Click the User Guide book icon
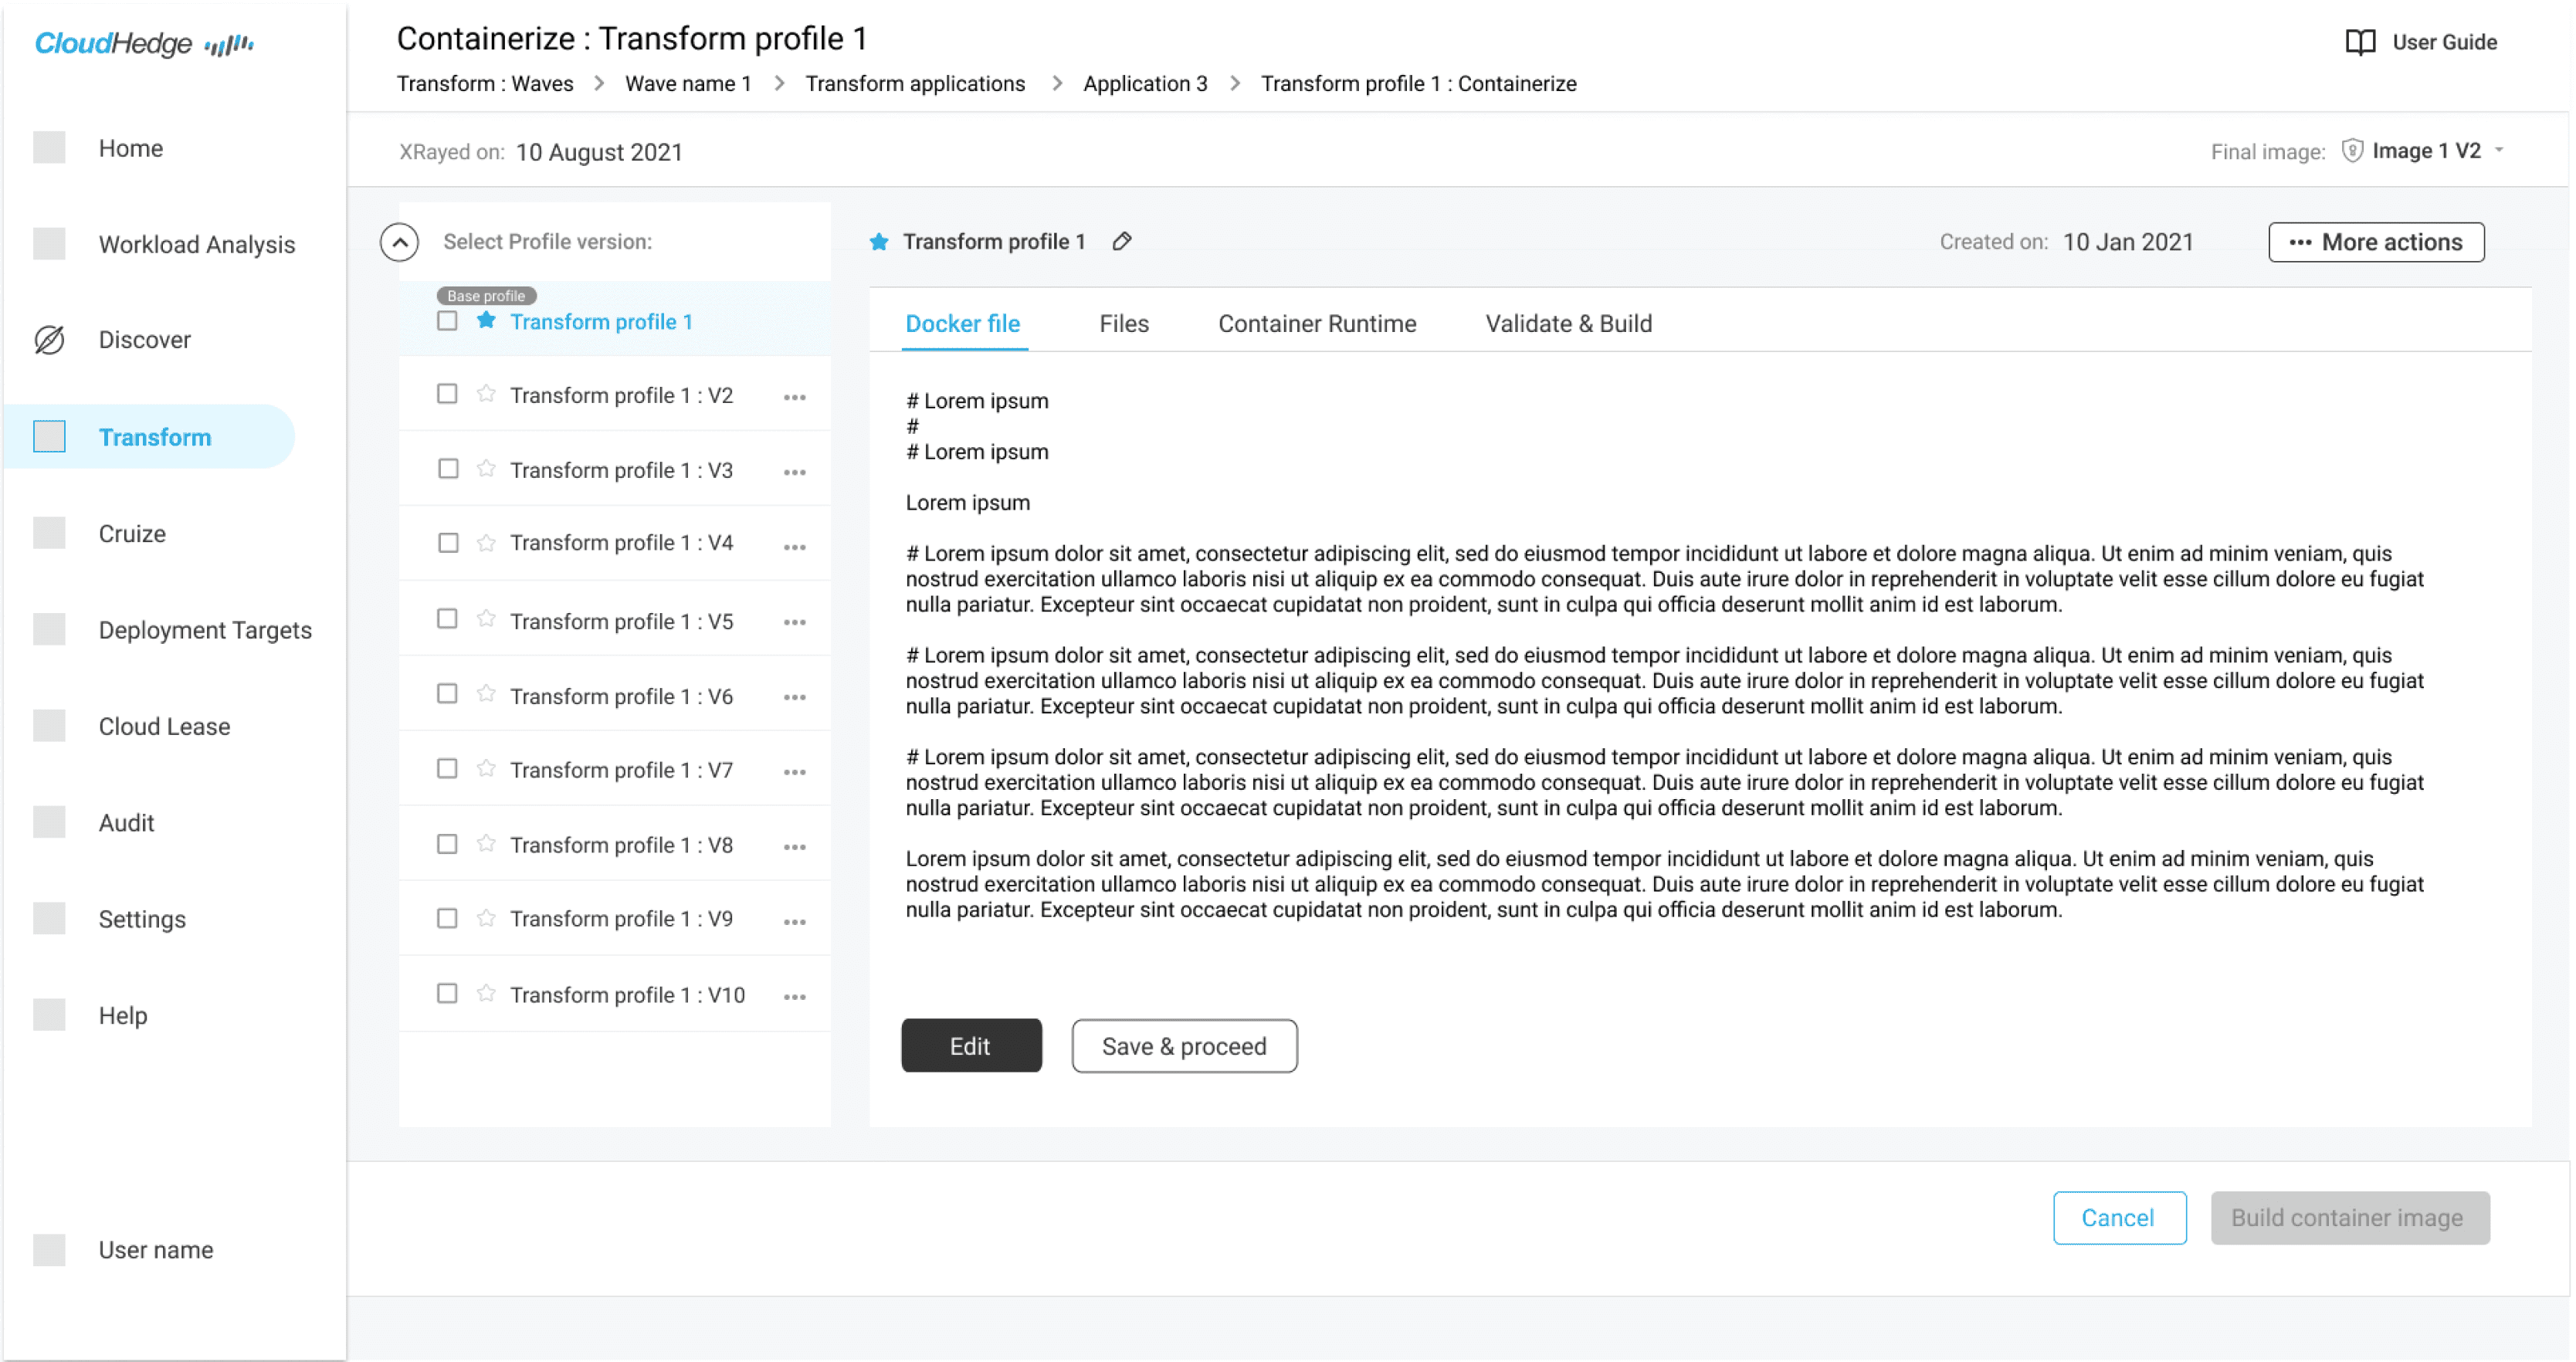2576x1362 pixels. (x=2360, y=42)
